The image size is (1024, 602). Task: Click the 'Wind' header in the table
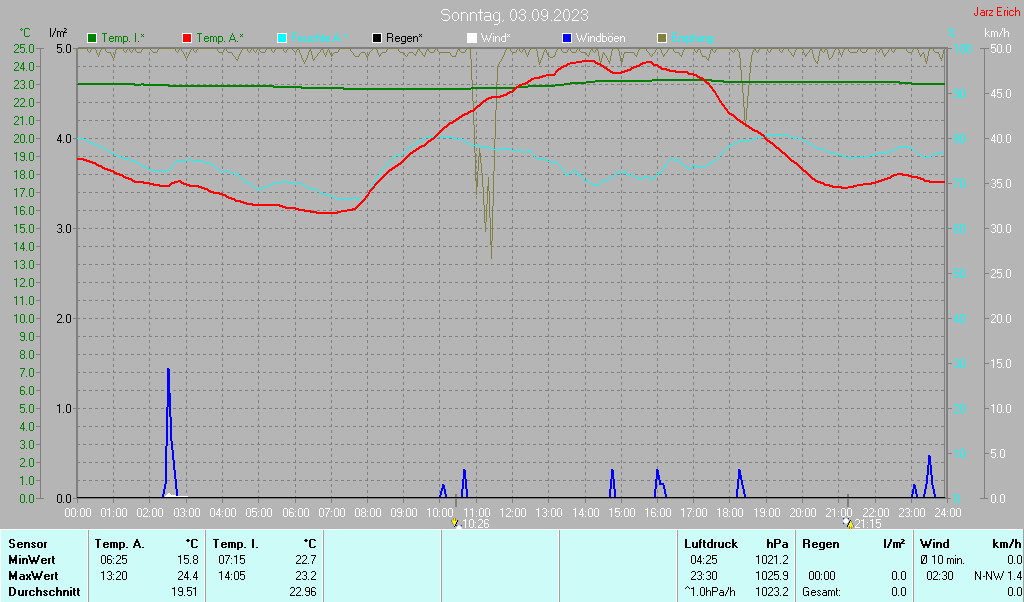pyautogui.click(x=934, y=544)
